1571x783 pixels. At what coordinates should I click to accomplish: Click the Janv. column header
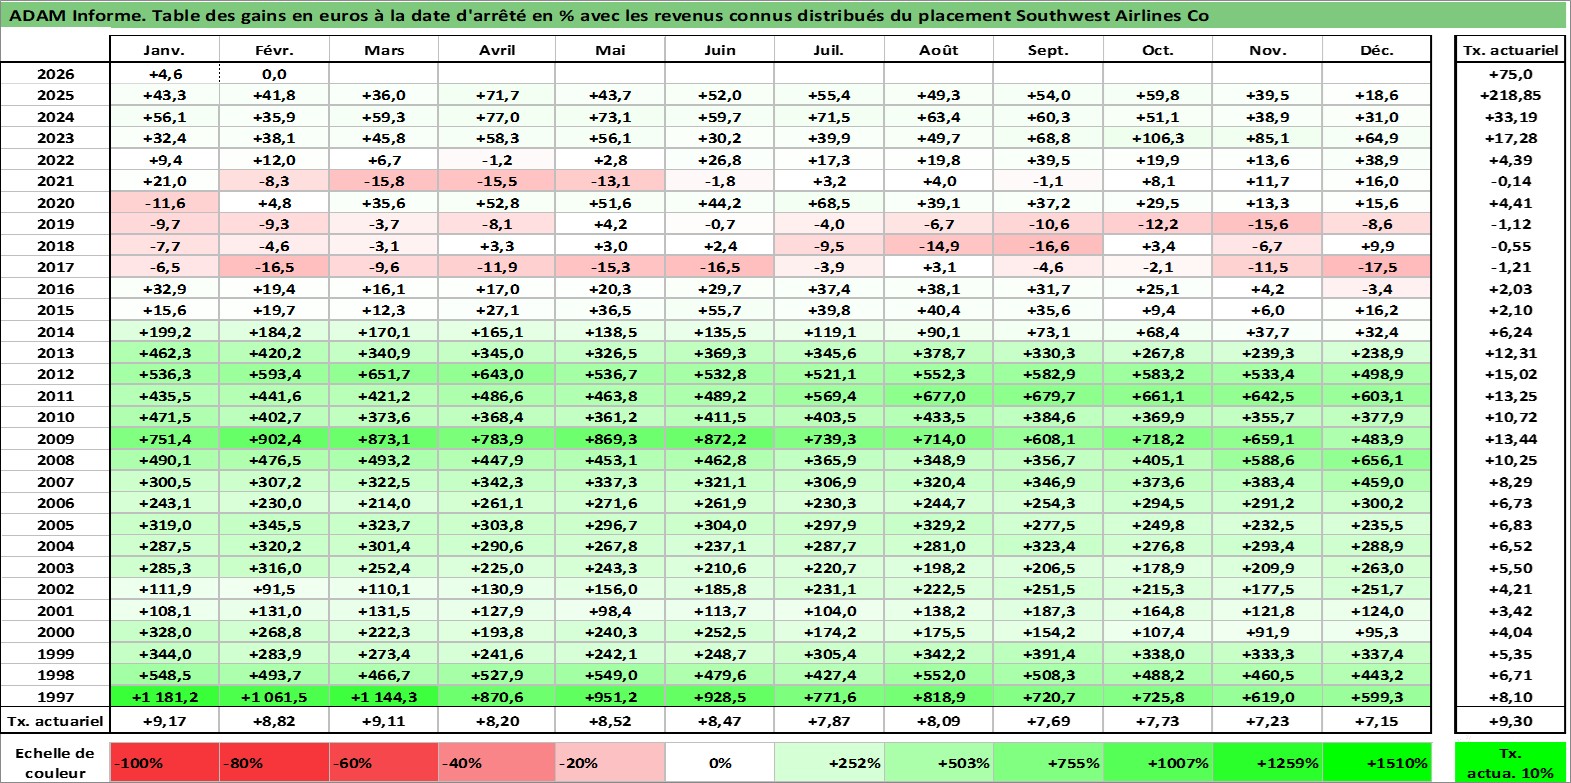tap(164, 50)
